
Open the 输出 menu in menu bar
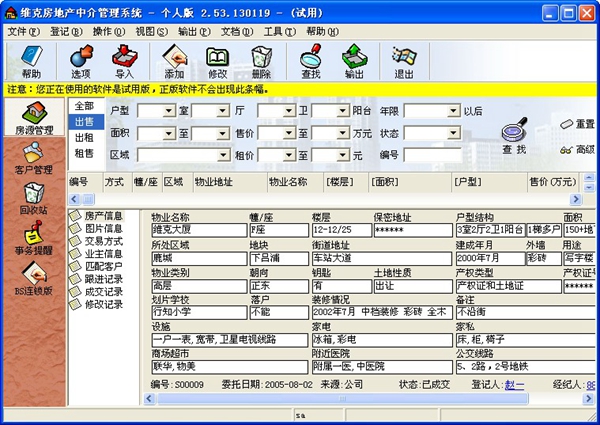(x=194, y=32)
